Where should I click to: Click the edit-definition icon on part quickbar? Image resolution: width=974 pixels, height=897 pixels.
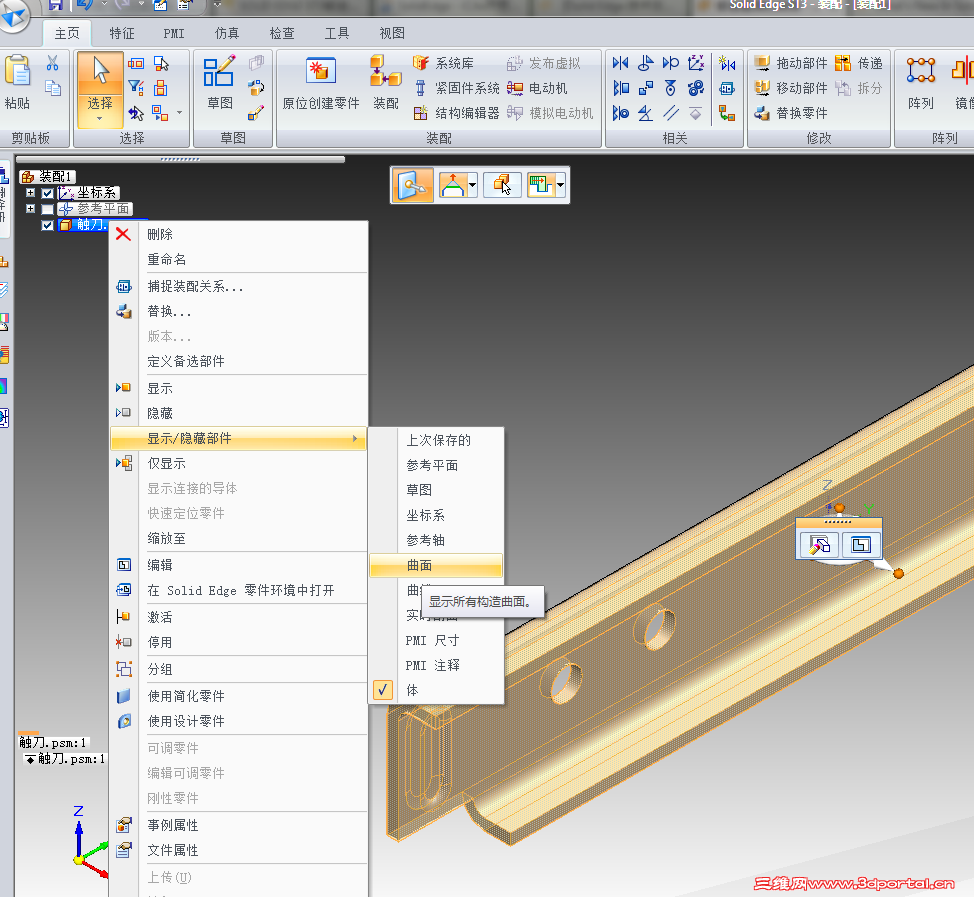819,545
